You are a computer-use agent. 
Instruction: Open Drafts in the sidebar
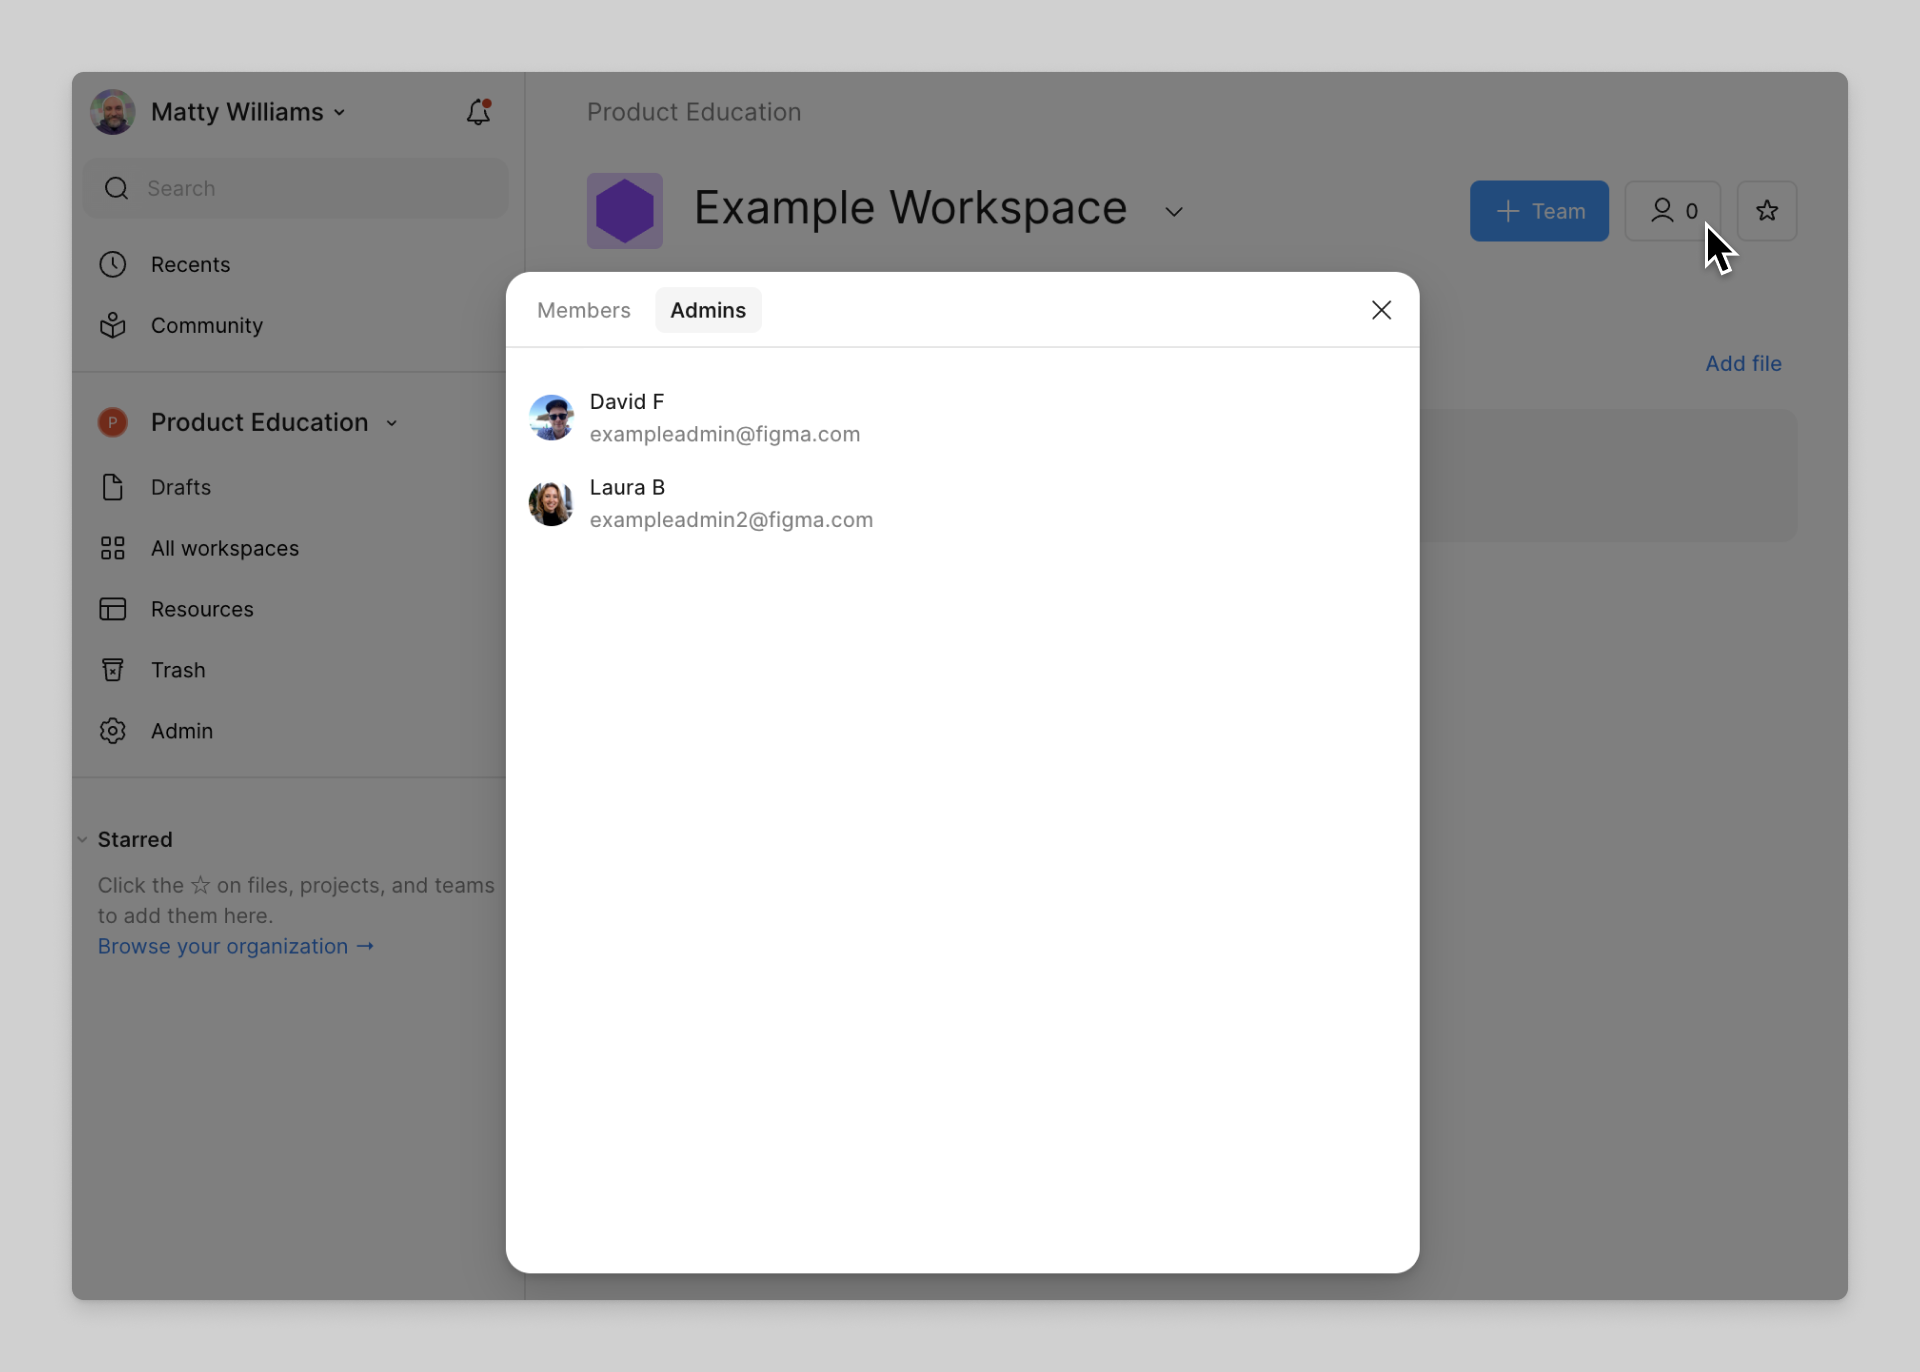[180, 488]
